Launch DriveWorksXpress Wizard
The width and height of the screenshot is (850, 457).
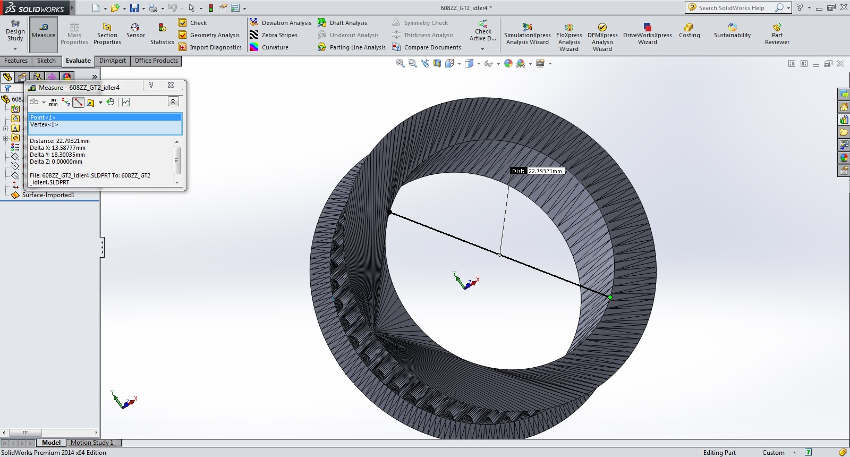tap(647, 34)
